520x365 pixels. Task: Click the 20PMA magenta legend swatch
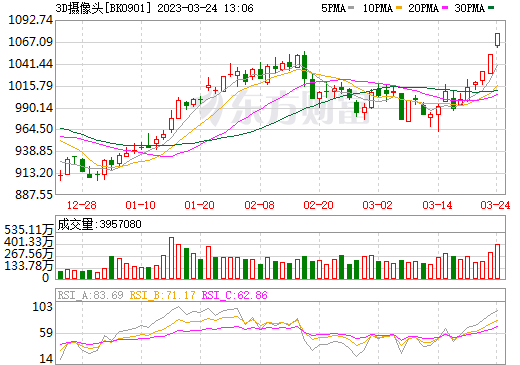(445, 8)
